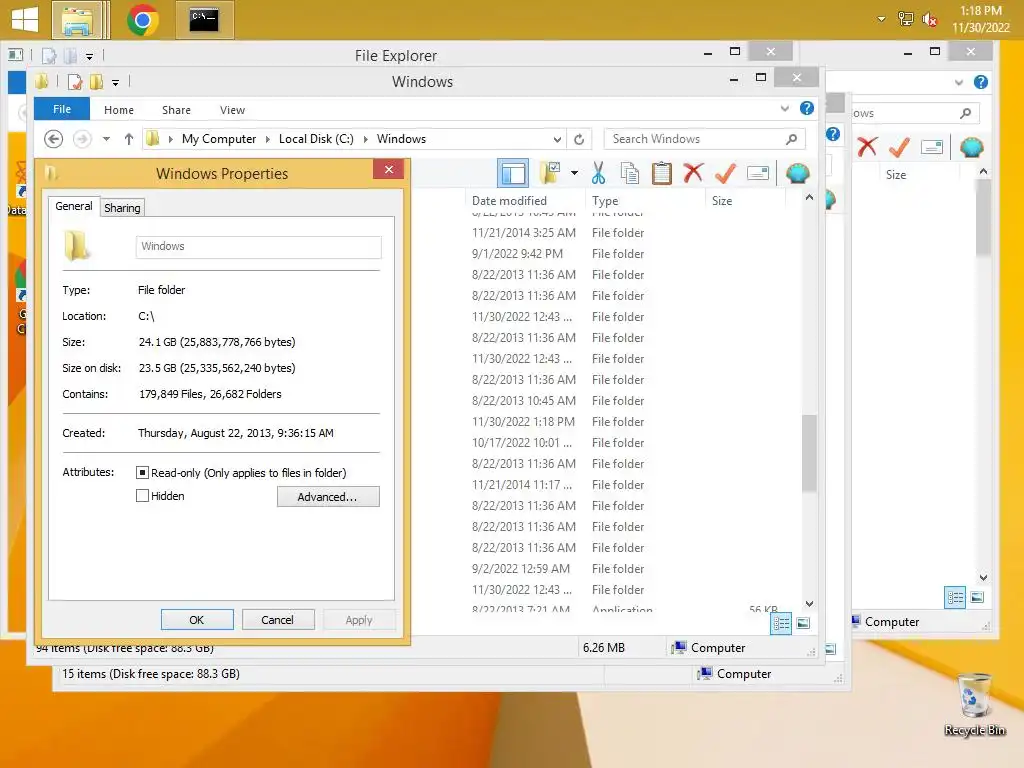Check the Hidden attribute checkbox
This screenshot has width=1024, height=768.
click(142, 496)
